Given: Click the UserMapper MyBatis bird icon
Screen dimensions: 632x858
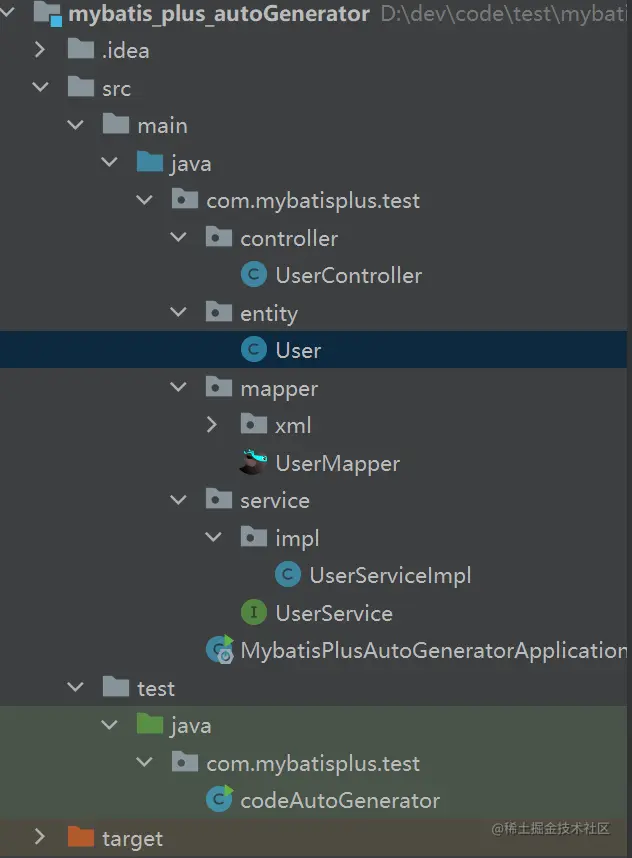Looking at the screenshot, I should tap(253, 462).
